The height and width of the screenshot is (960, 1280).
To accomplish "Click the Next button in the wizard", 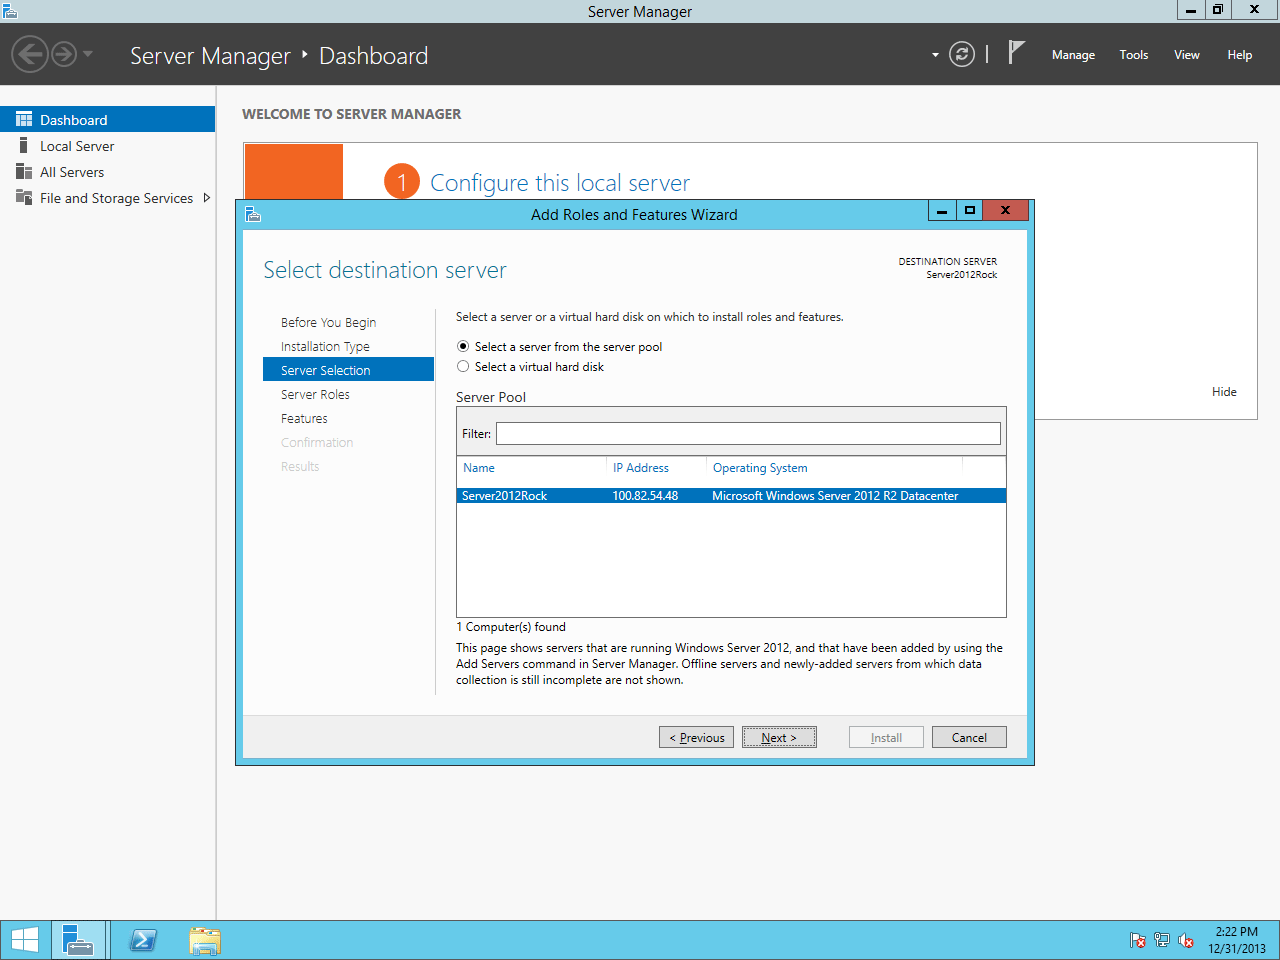I will [x=779, y=737].
